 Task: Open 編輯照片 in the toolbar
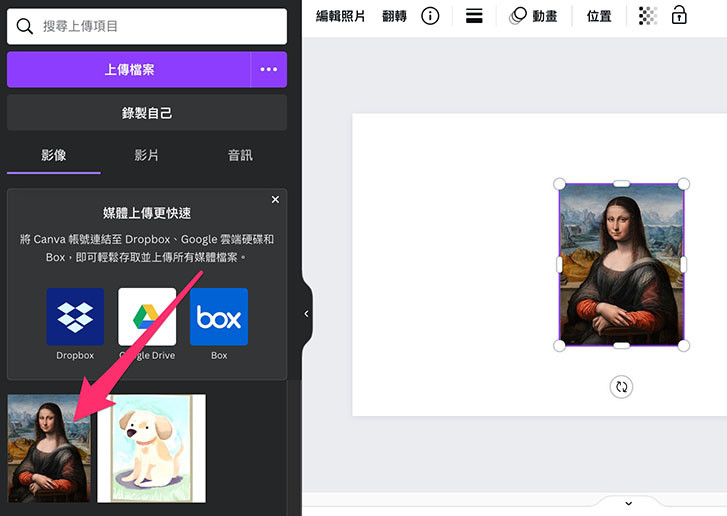coord(340,16)
